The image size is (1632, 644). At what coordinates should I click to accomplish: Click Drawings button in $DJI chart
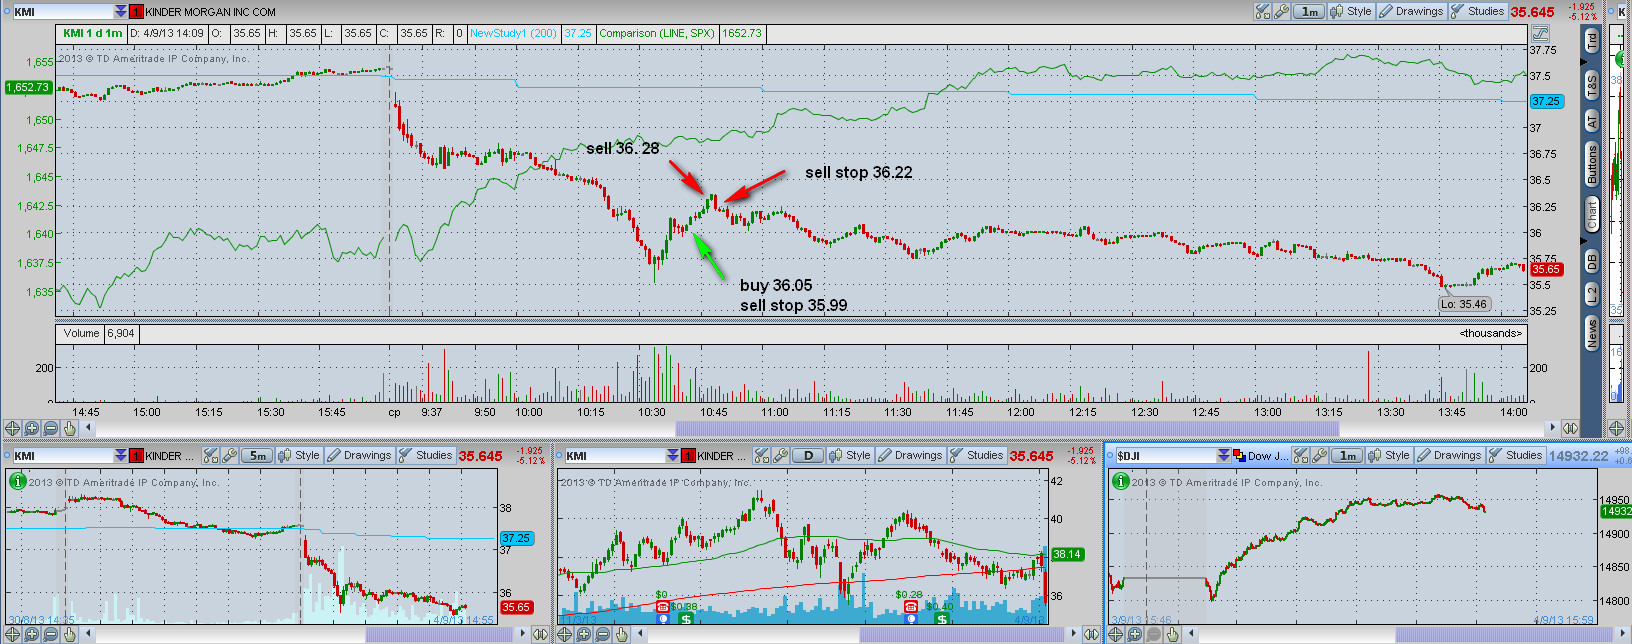(1449, 455)
